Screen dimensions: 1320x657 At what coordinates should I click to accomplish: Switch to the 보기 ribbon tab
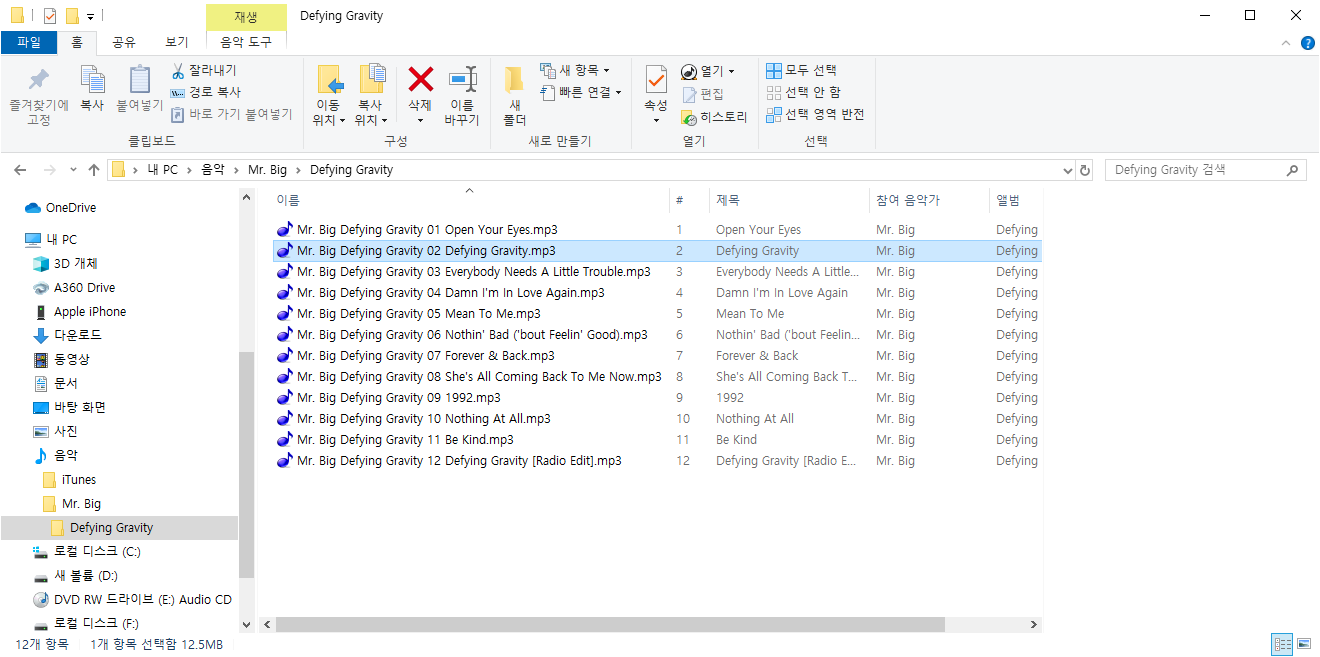coord(177,42)
